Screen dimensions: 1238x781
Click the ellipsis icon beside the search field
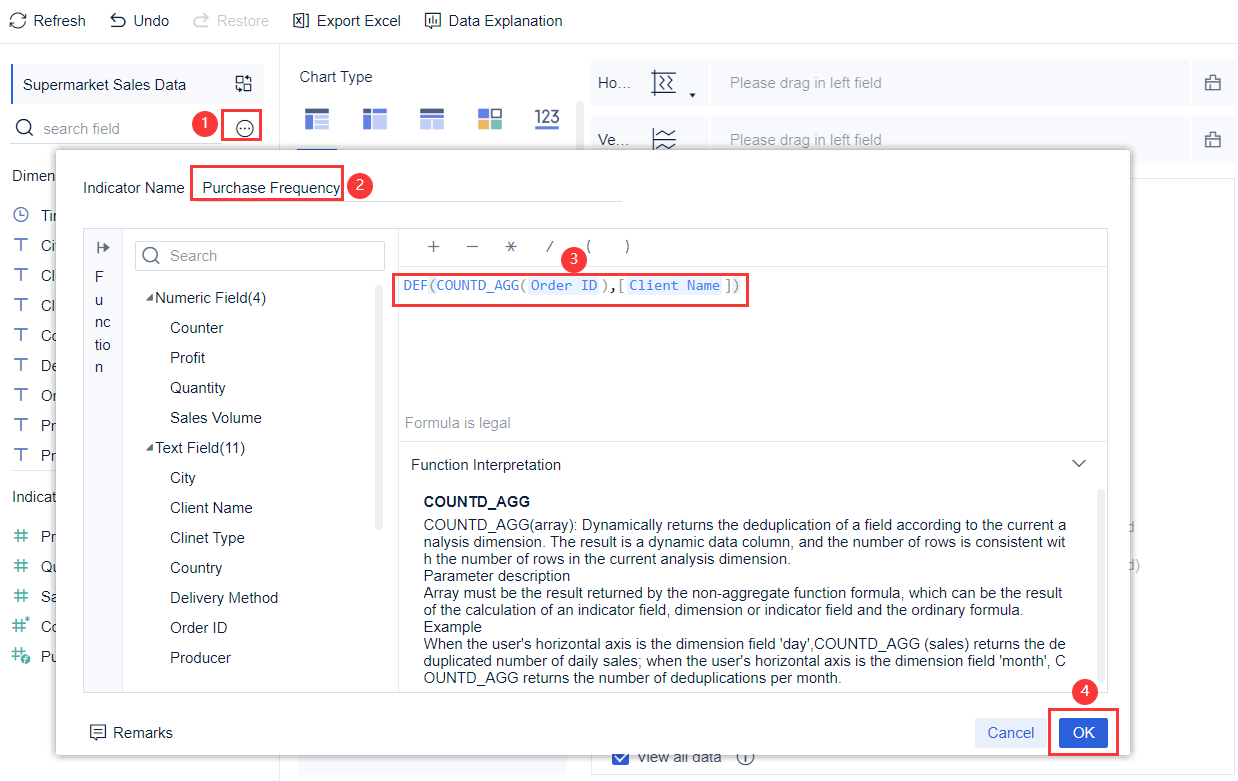pos(242,127)
